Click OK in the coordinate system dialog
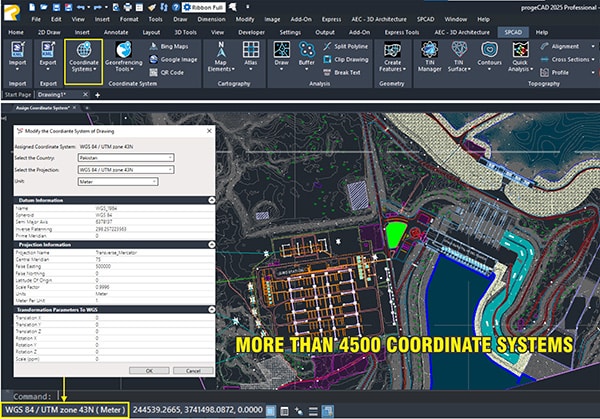Screen dimensions: 600x419 tap(149, 370)
